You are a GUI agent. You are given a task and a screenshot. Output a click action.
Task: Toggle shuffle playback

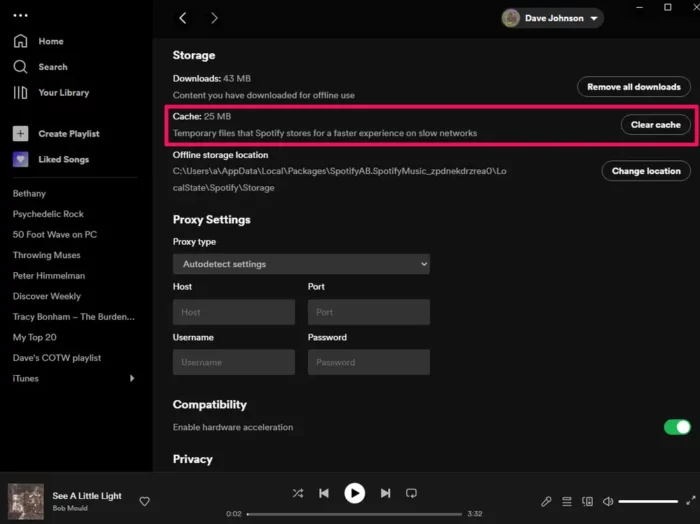point(298,493)
